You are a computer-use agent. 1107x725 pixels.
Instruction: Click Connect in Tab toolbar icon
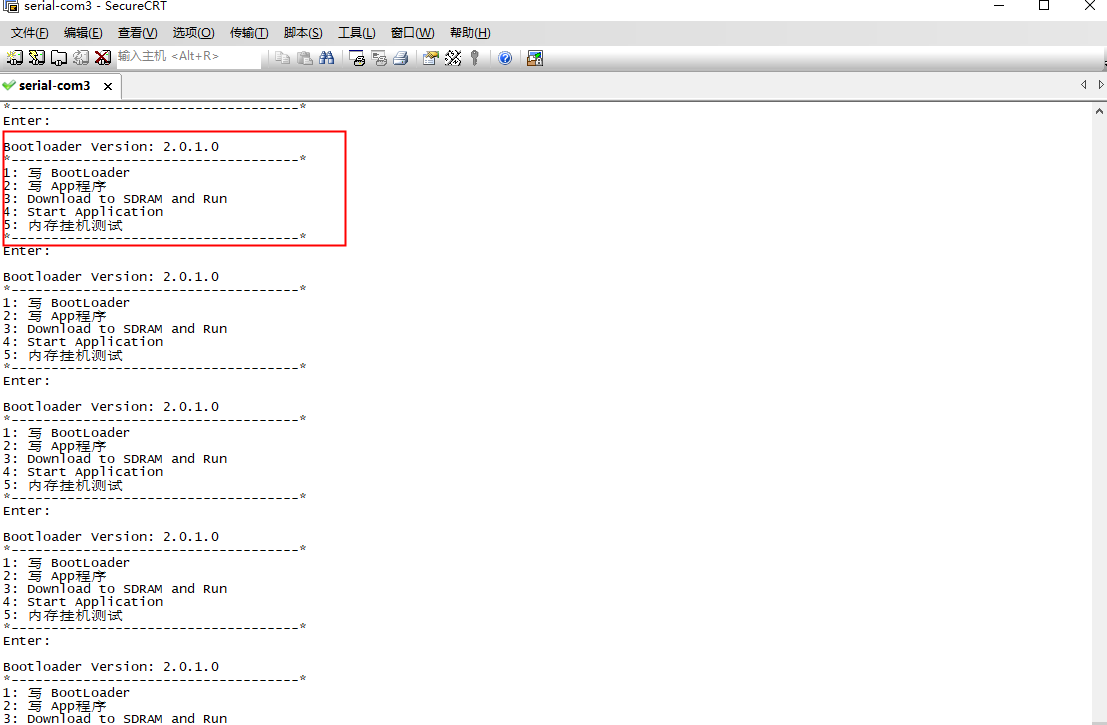[59, 58]
